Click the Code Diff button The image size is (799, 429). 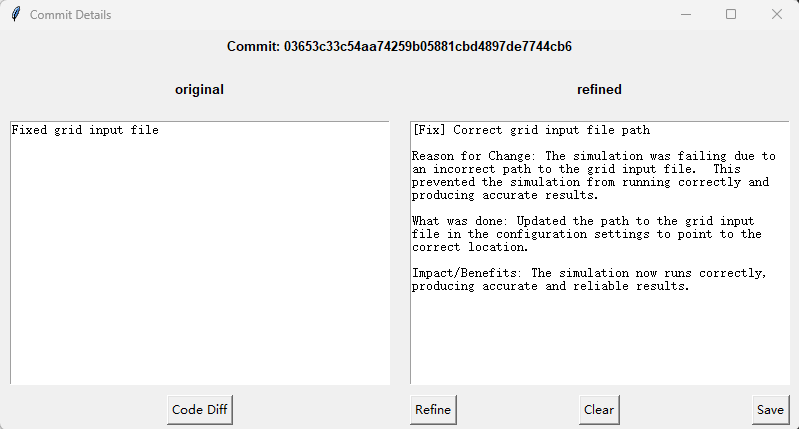[x=200, y=410]
